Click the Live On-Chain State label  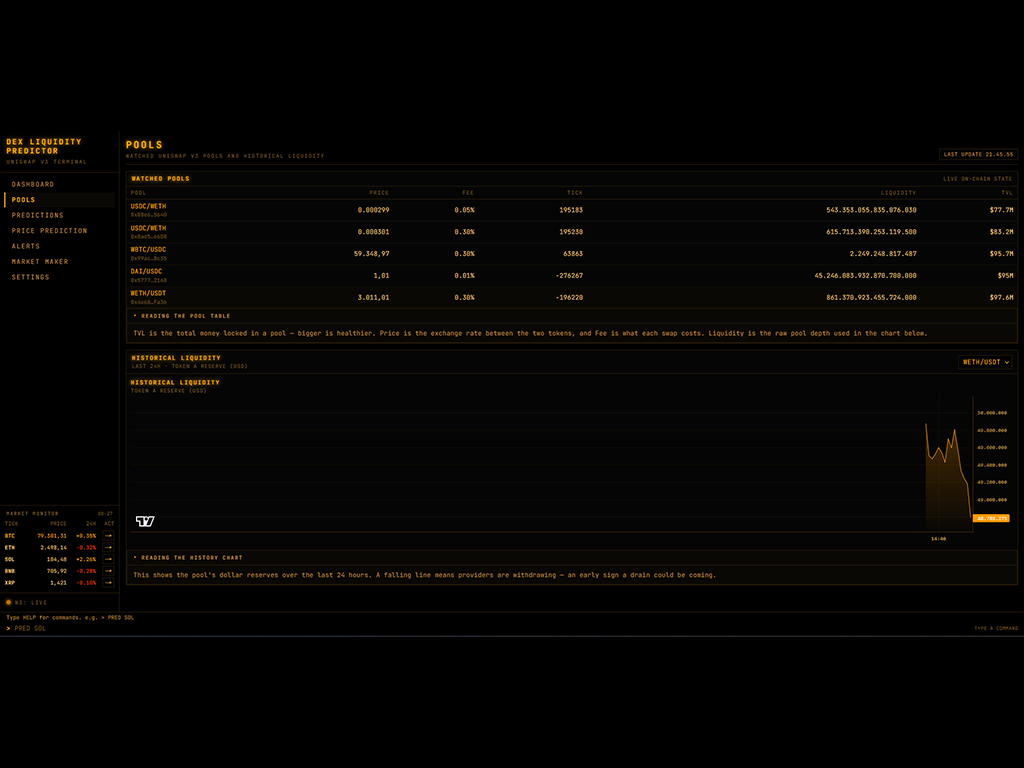pyautogui.click(x=978, y=178)
